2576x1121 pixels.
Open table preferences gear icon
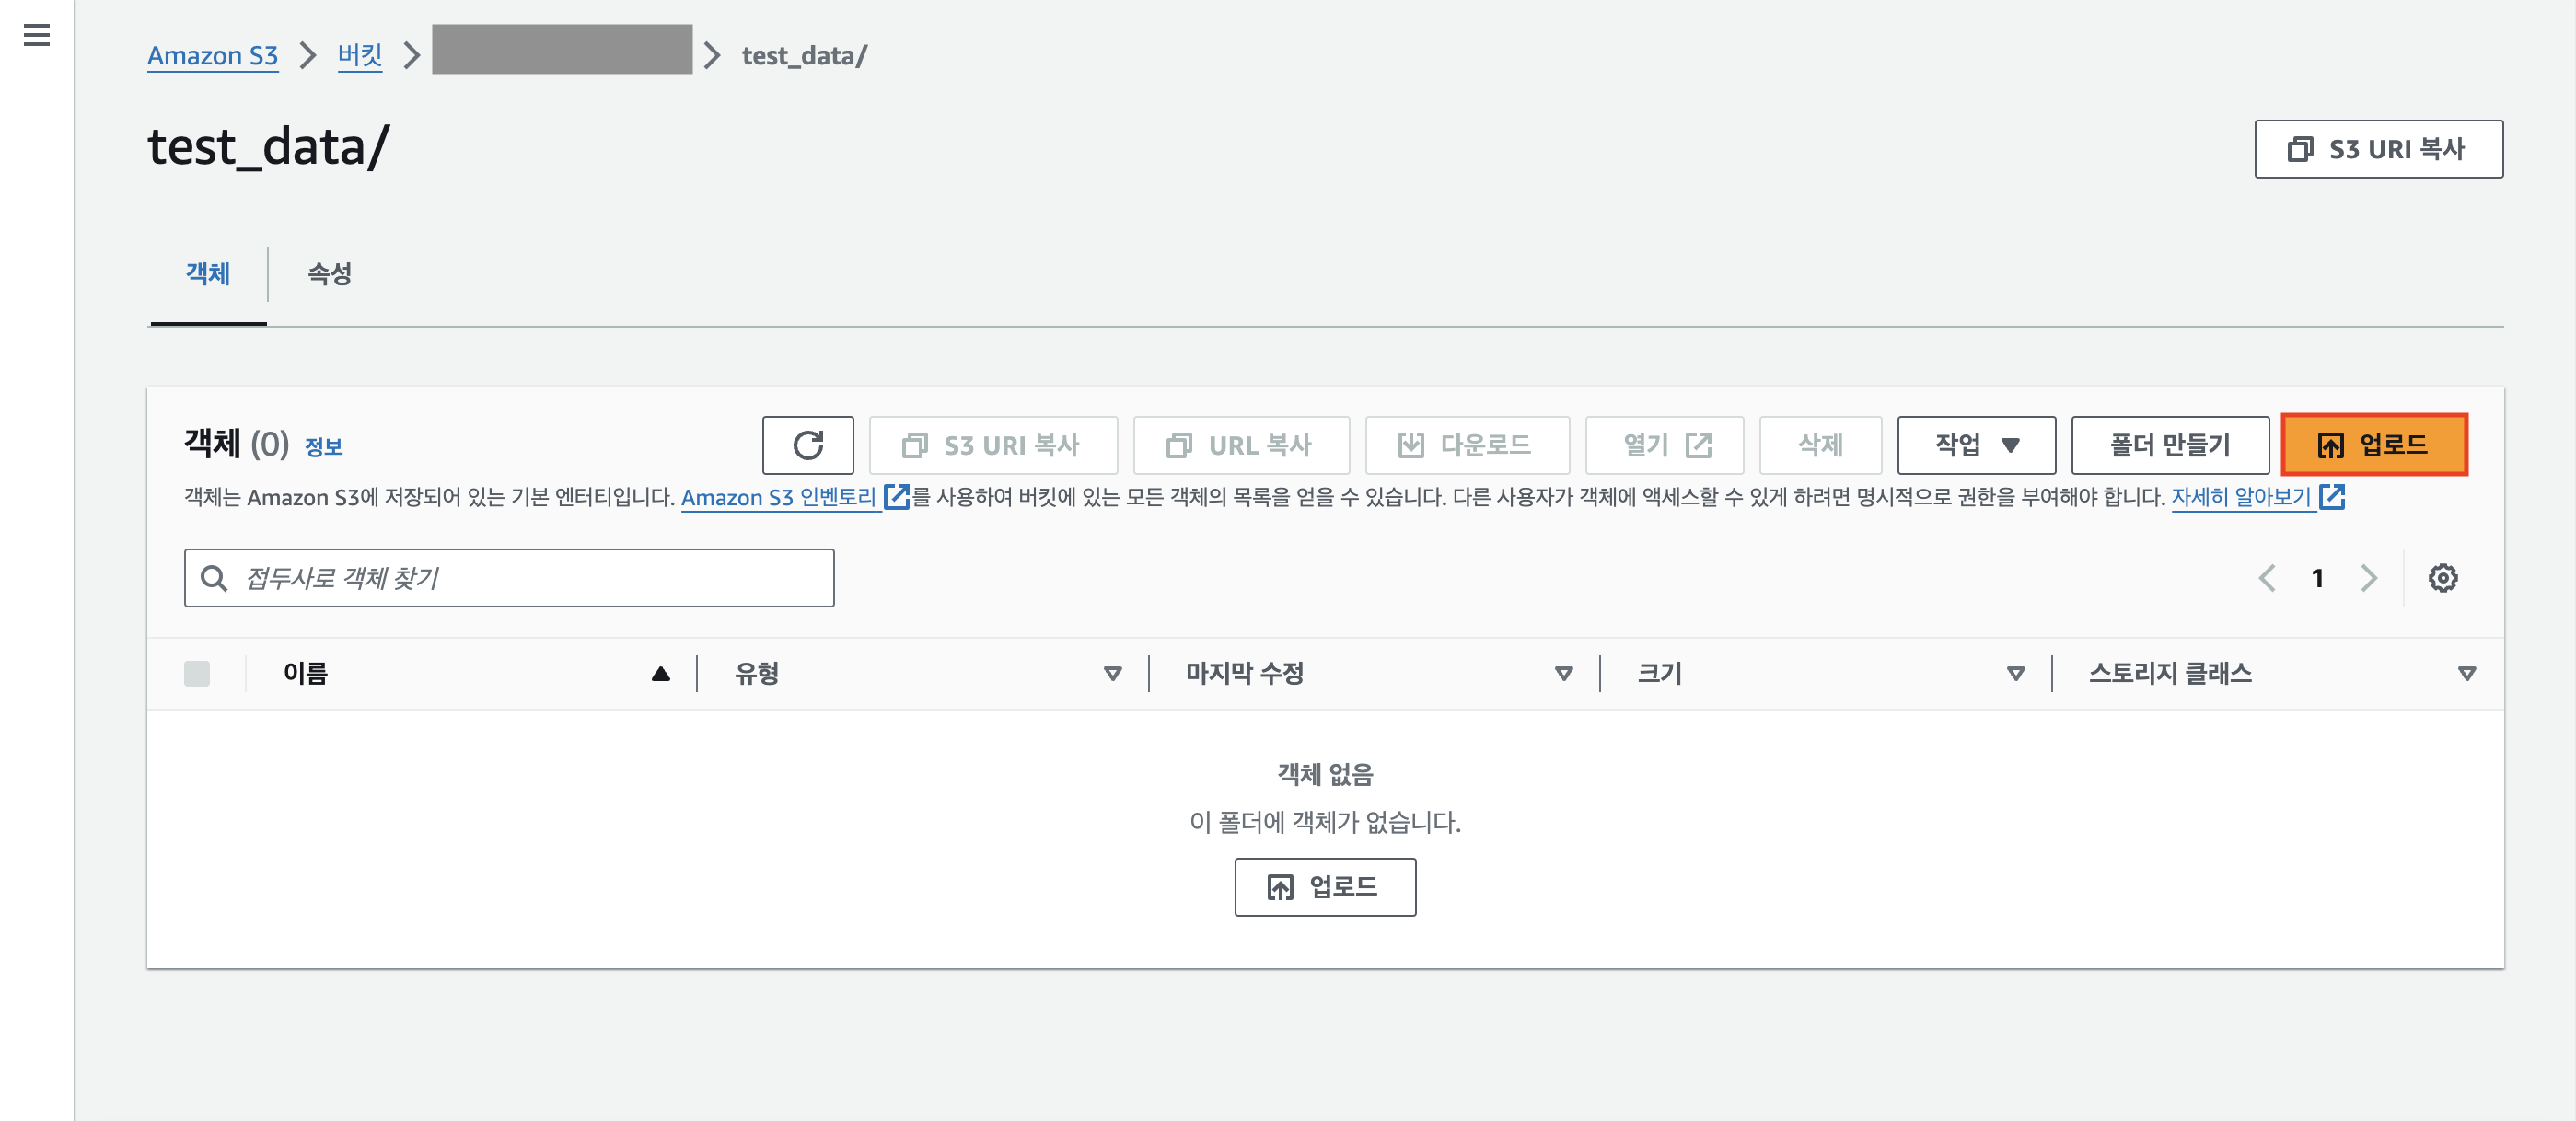tap(2442, 578)
